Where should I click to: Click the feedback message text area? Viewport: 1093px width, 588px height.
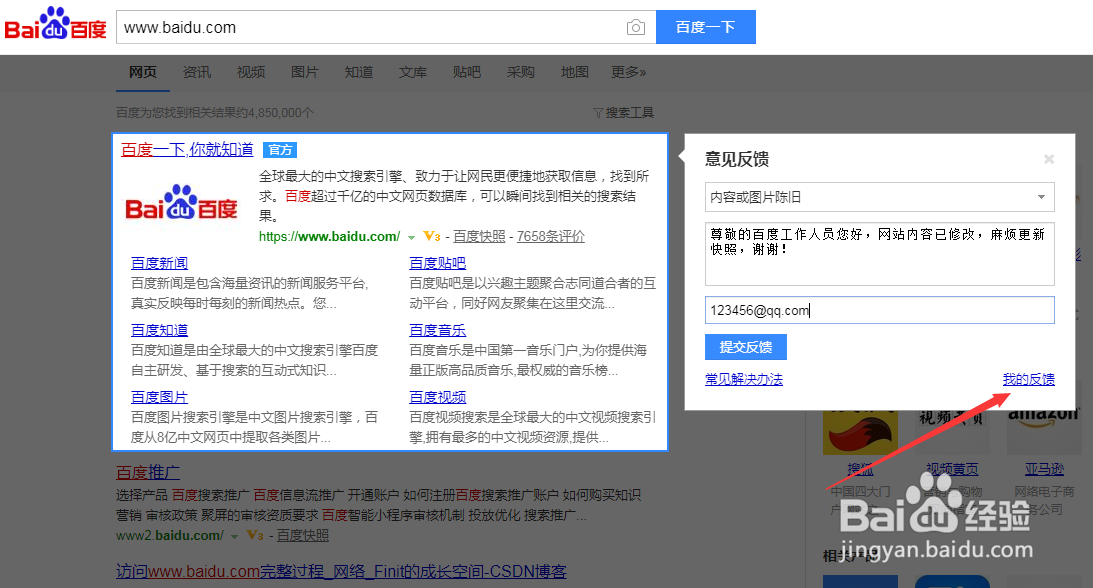[x=879, y=254]
